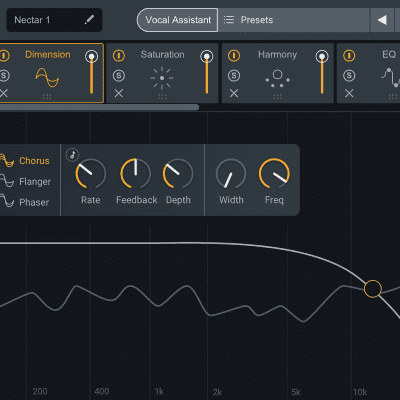Open the Vocal Assistant
This screenshot has height=400, width=400.
coord(178,20)
